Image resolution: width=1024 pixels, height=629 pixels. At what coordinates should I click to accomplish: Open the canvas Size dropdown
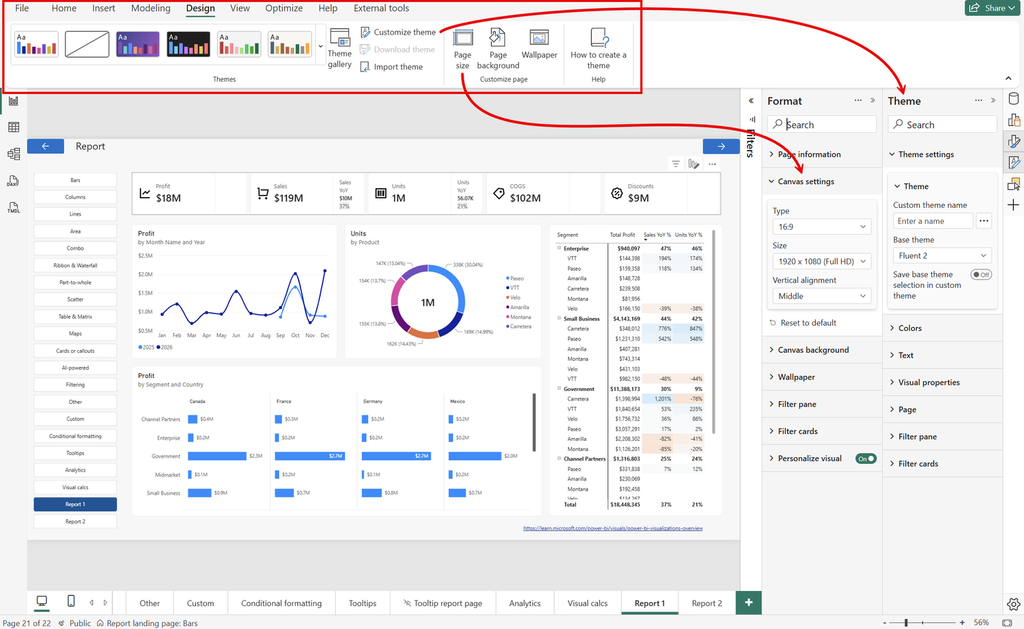(822, 261)
